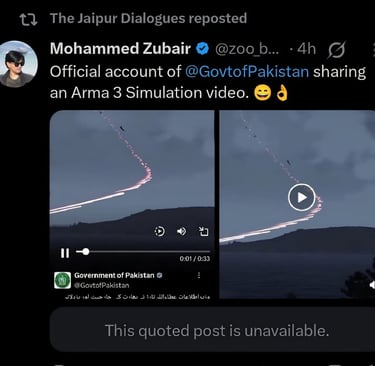Click the share video icon
Screen dimensions: 375x366
(203, 231)
